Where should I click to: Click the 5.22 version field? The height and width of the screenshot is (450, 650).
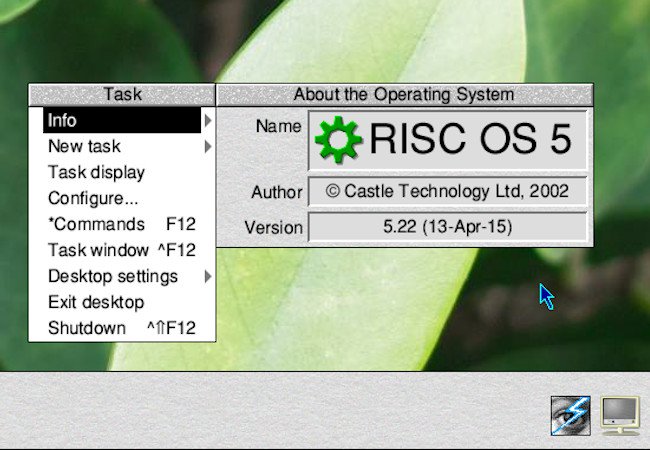point(447,227)
